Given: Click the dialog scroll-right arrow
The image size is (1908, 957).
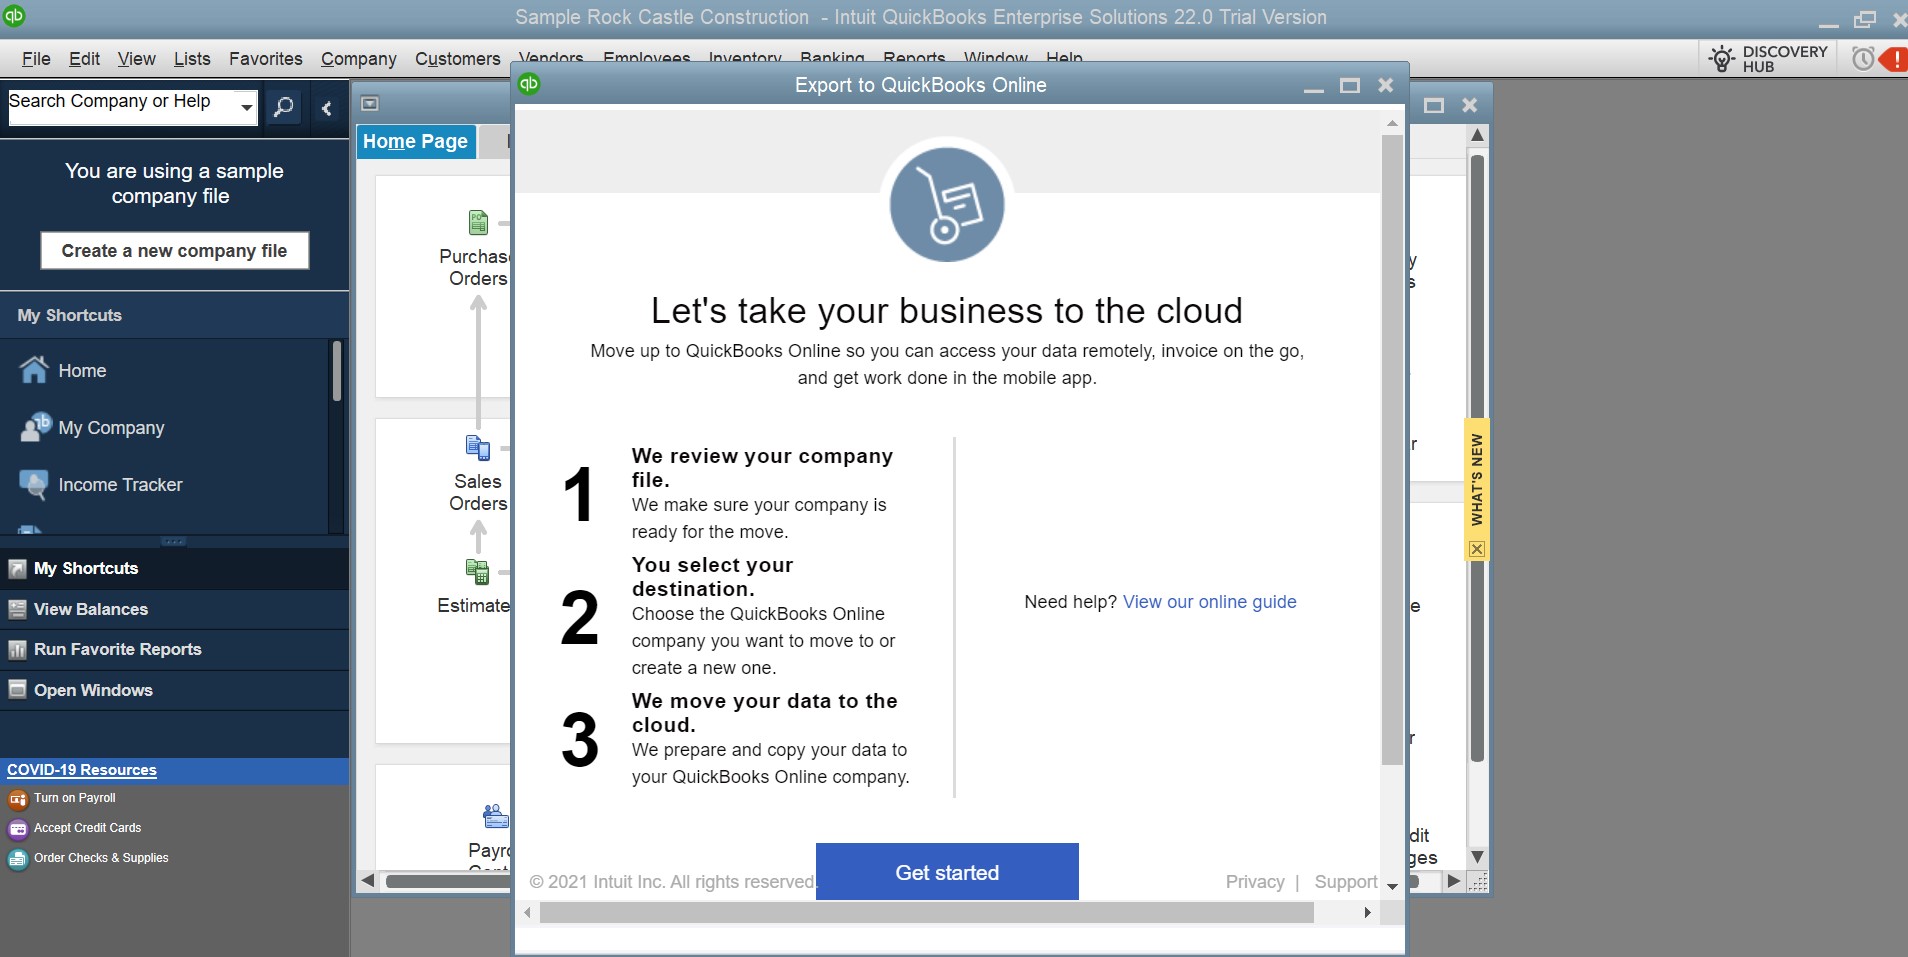Looking at the screenshot, I should [1367, 912].
